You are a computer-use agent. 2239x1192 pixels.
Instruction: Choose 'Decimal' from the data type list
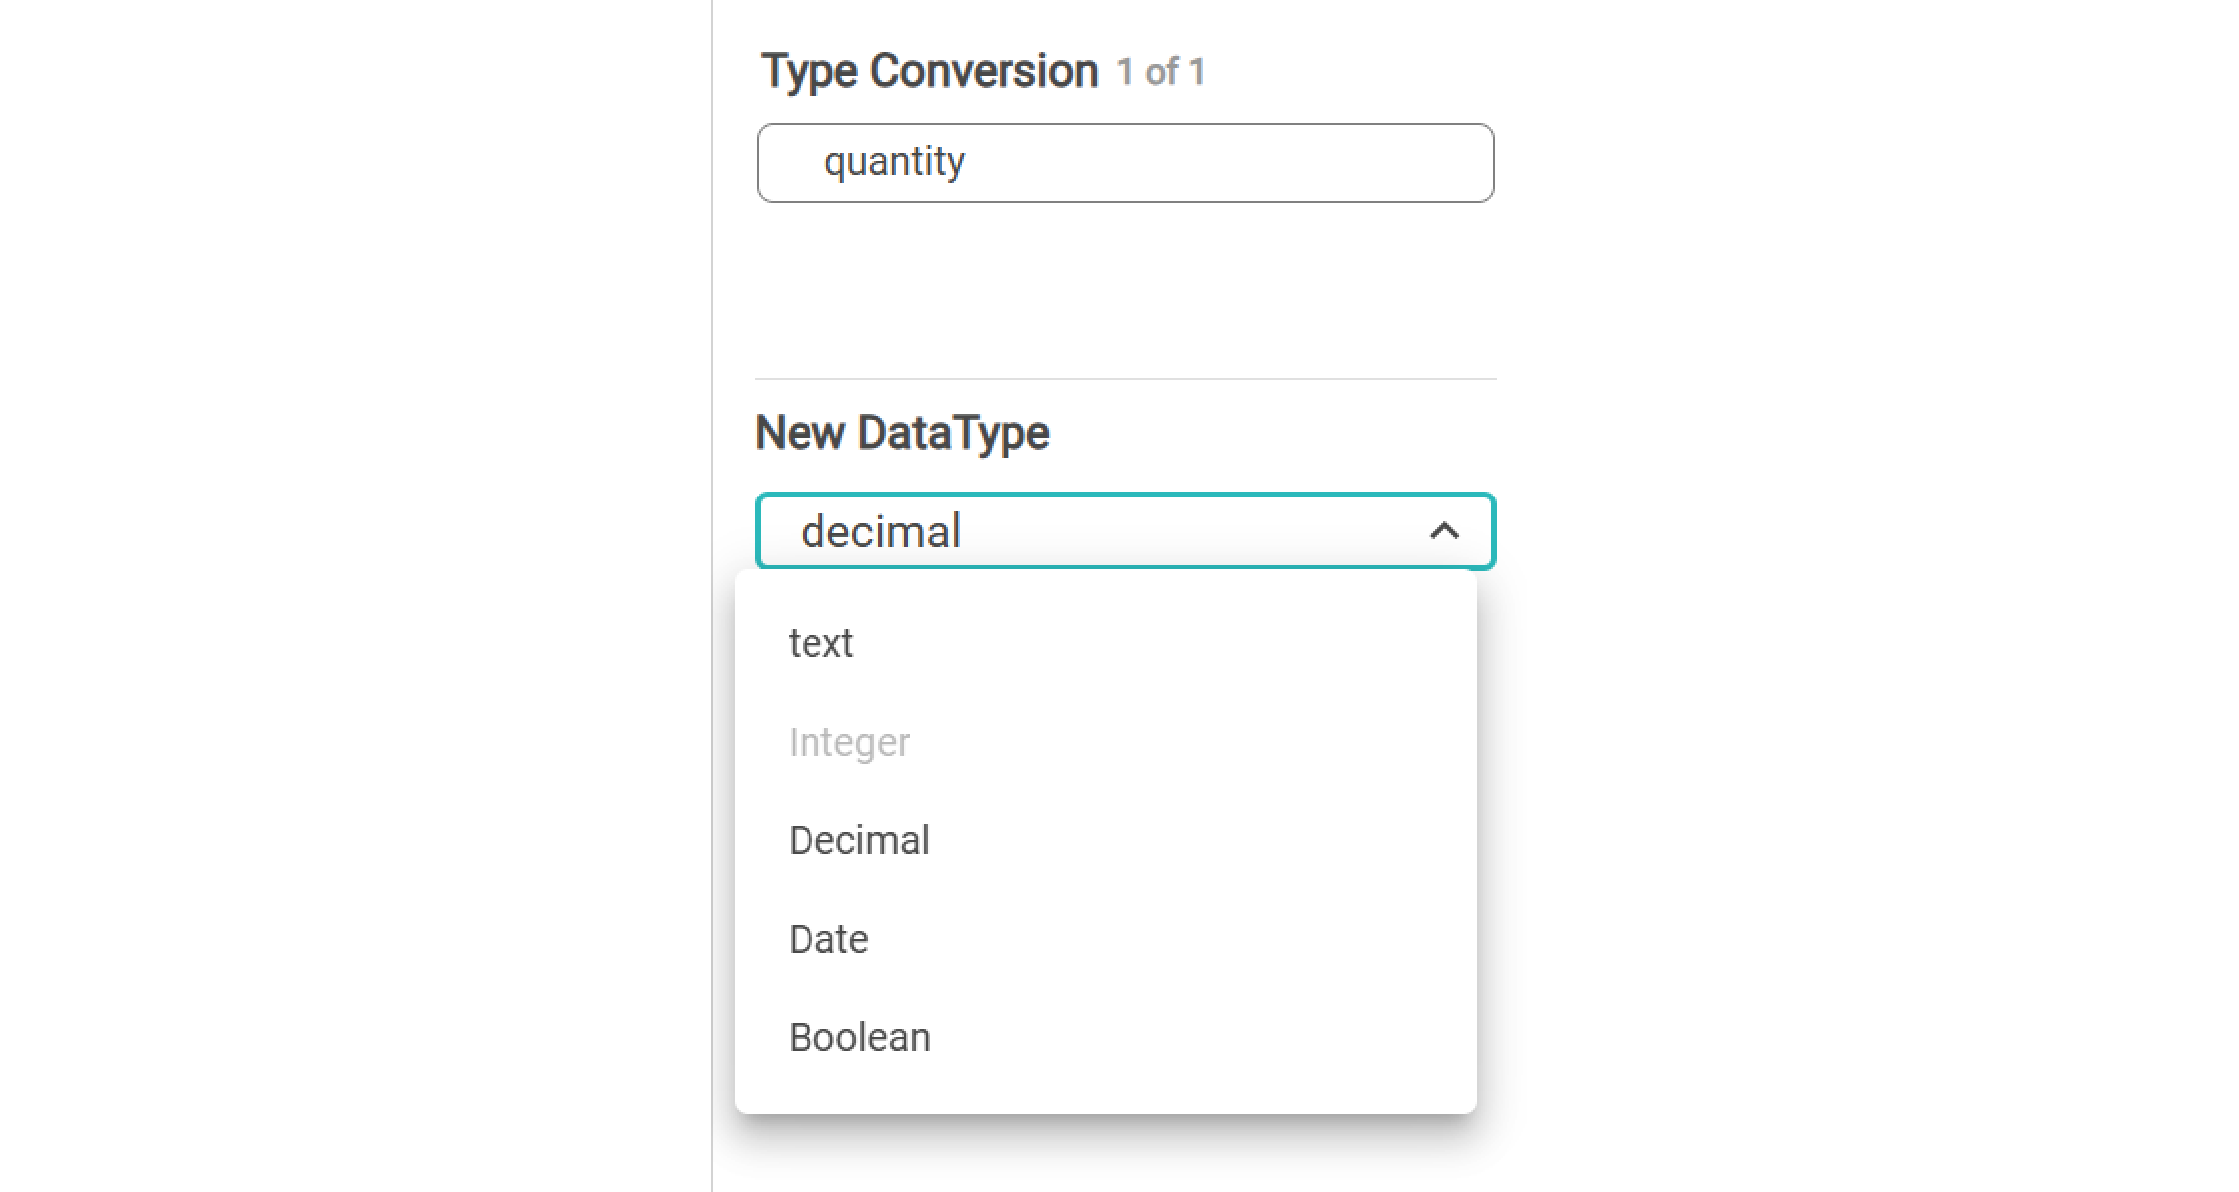859,840
